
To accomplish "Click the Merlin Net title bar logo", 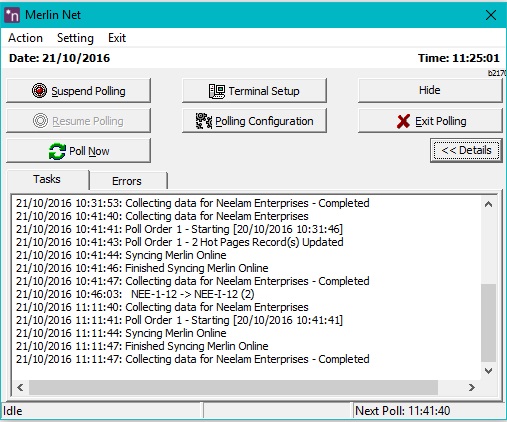I will pyautogui.click(x=12, y=15).
